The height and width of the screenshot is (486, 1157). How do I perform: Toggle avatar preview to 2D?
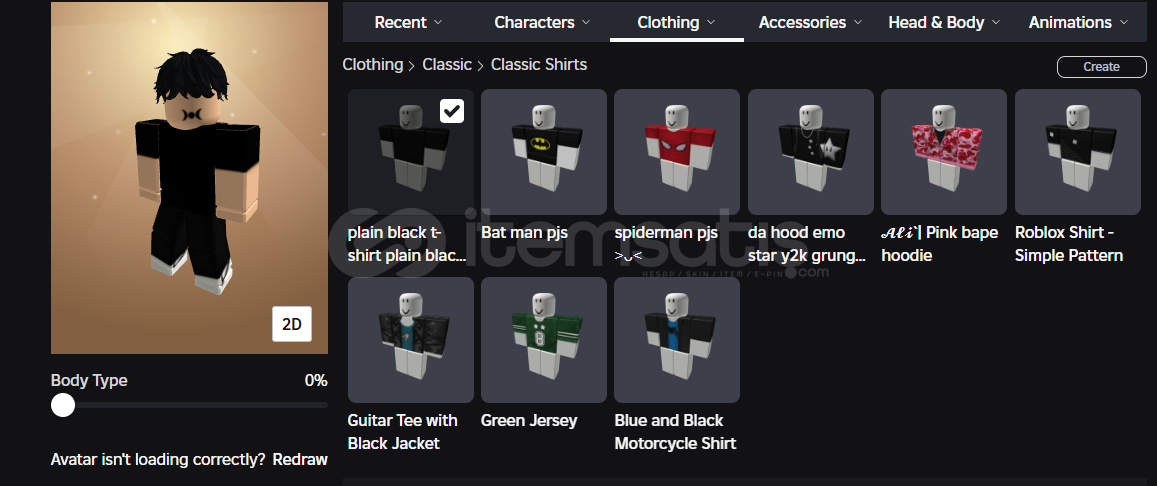(x=291, y=324)
